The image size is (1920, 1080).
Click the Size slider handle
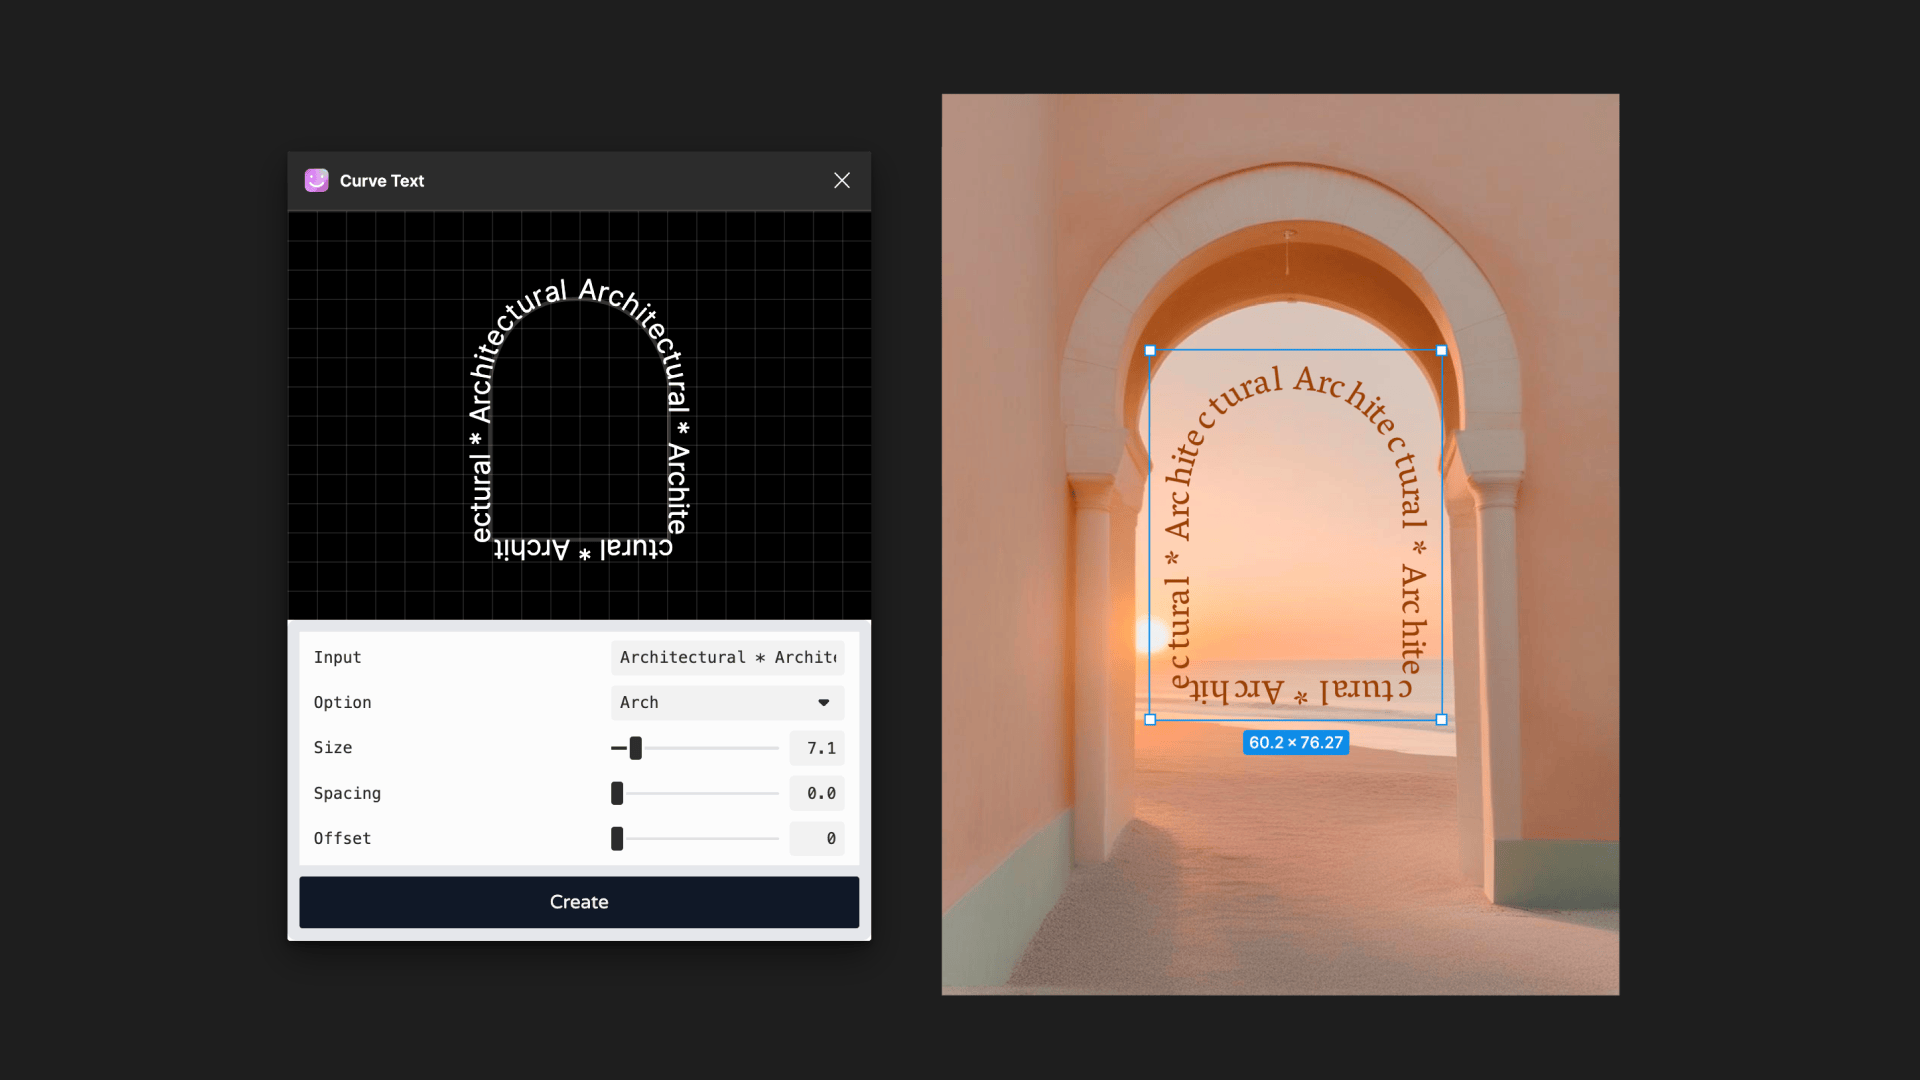(x=635, y=748)
